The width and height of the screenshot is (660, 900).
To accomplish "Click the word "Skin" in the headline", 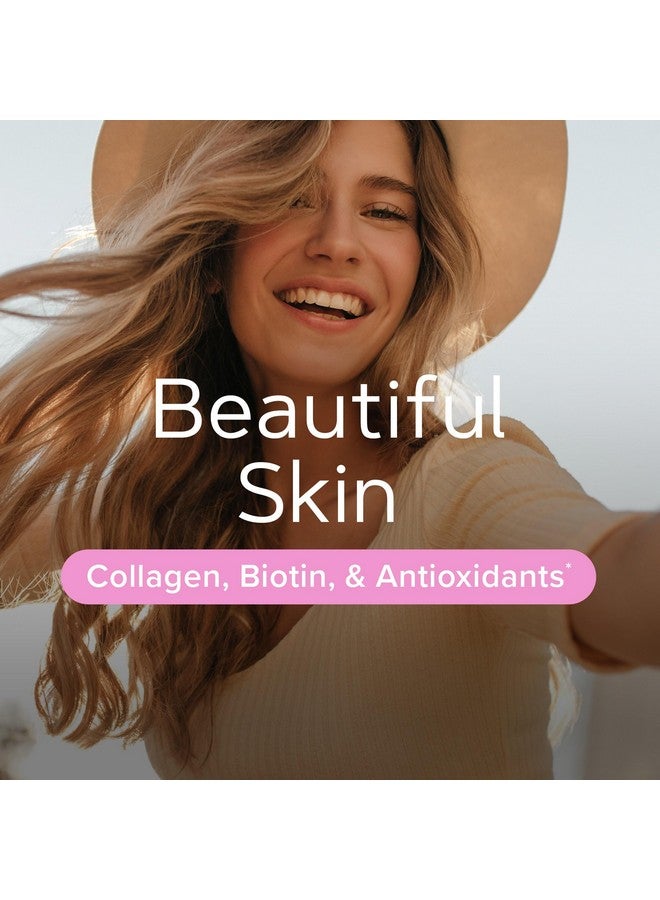I will click(317, 492).
